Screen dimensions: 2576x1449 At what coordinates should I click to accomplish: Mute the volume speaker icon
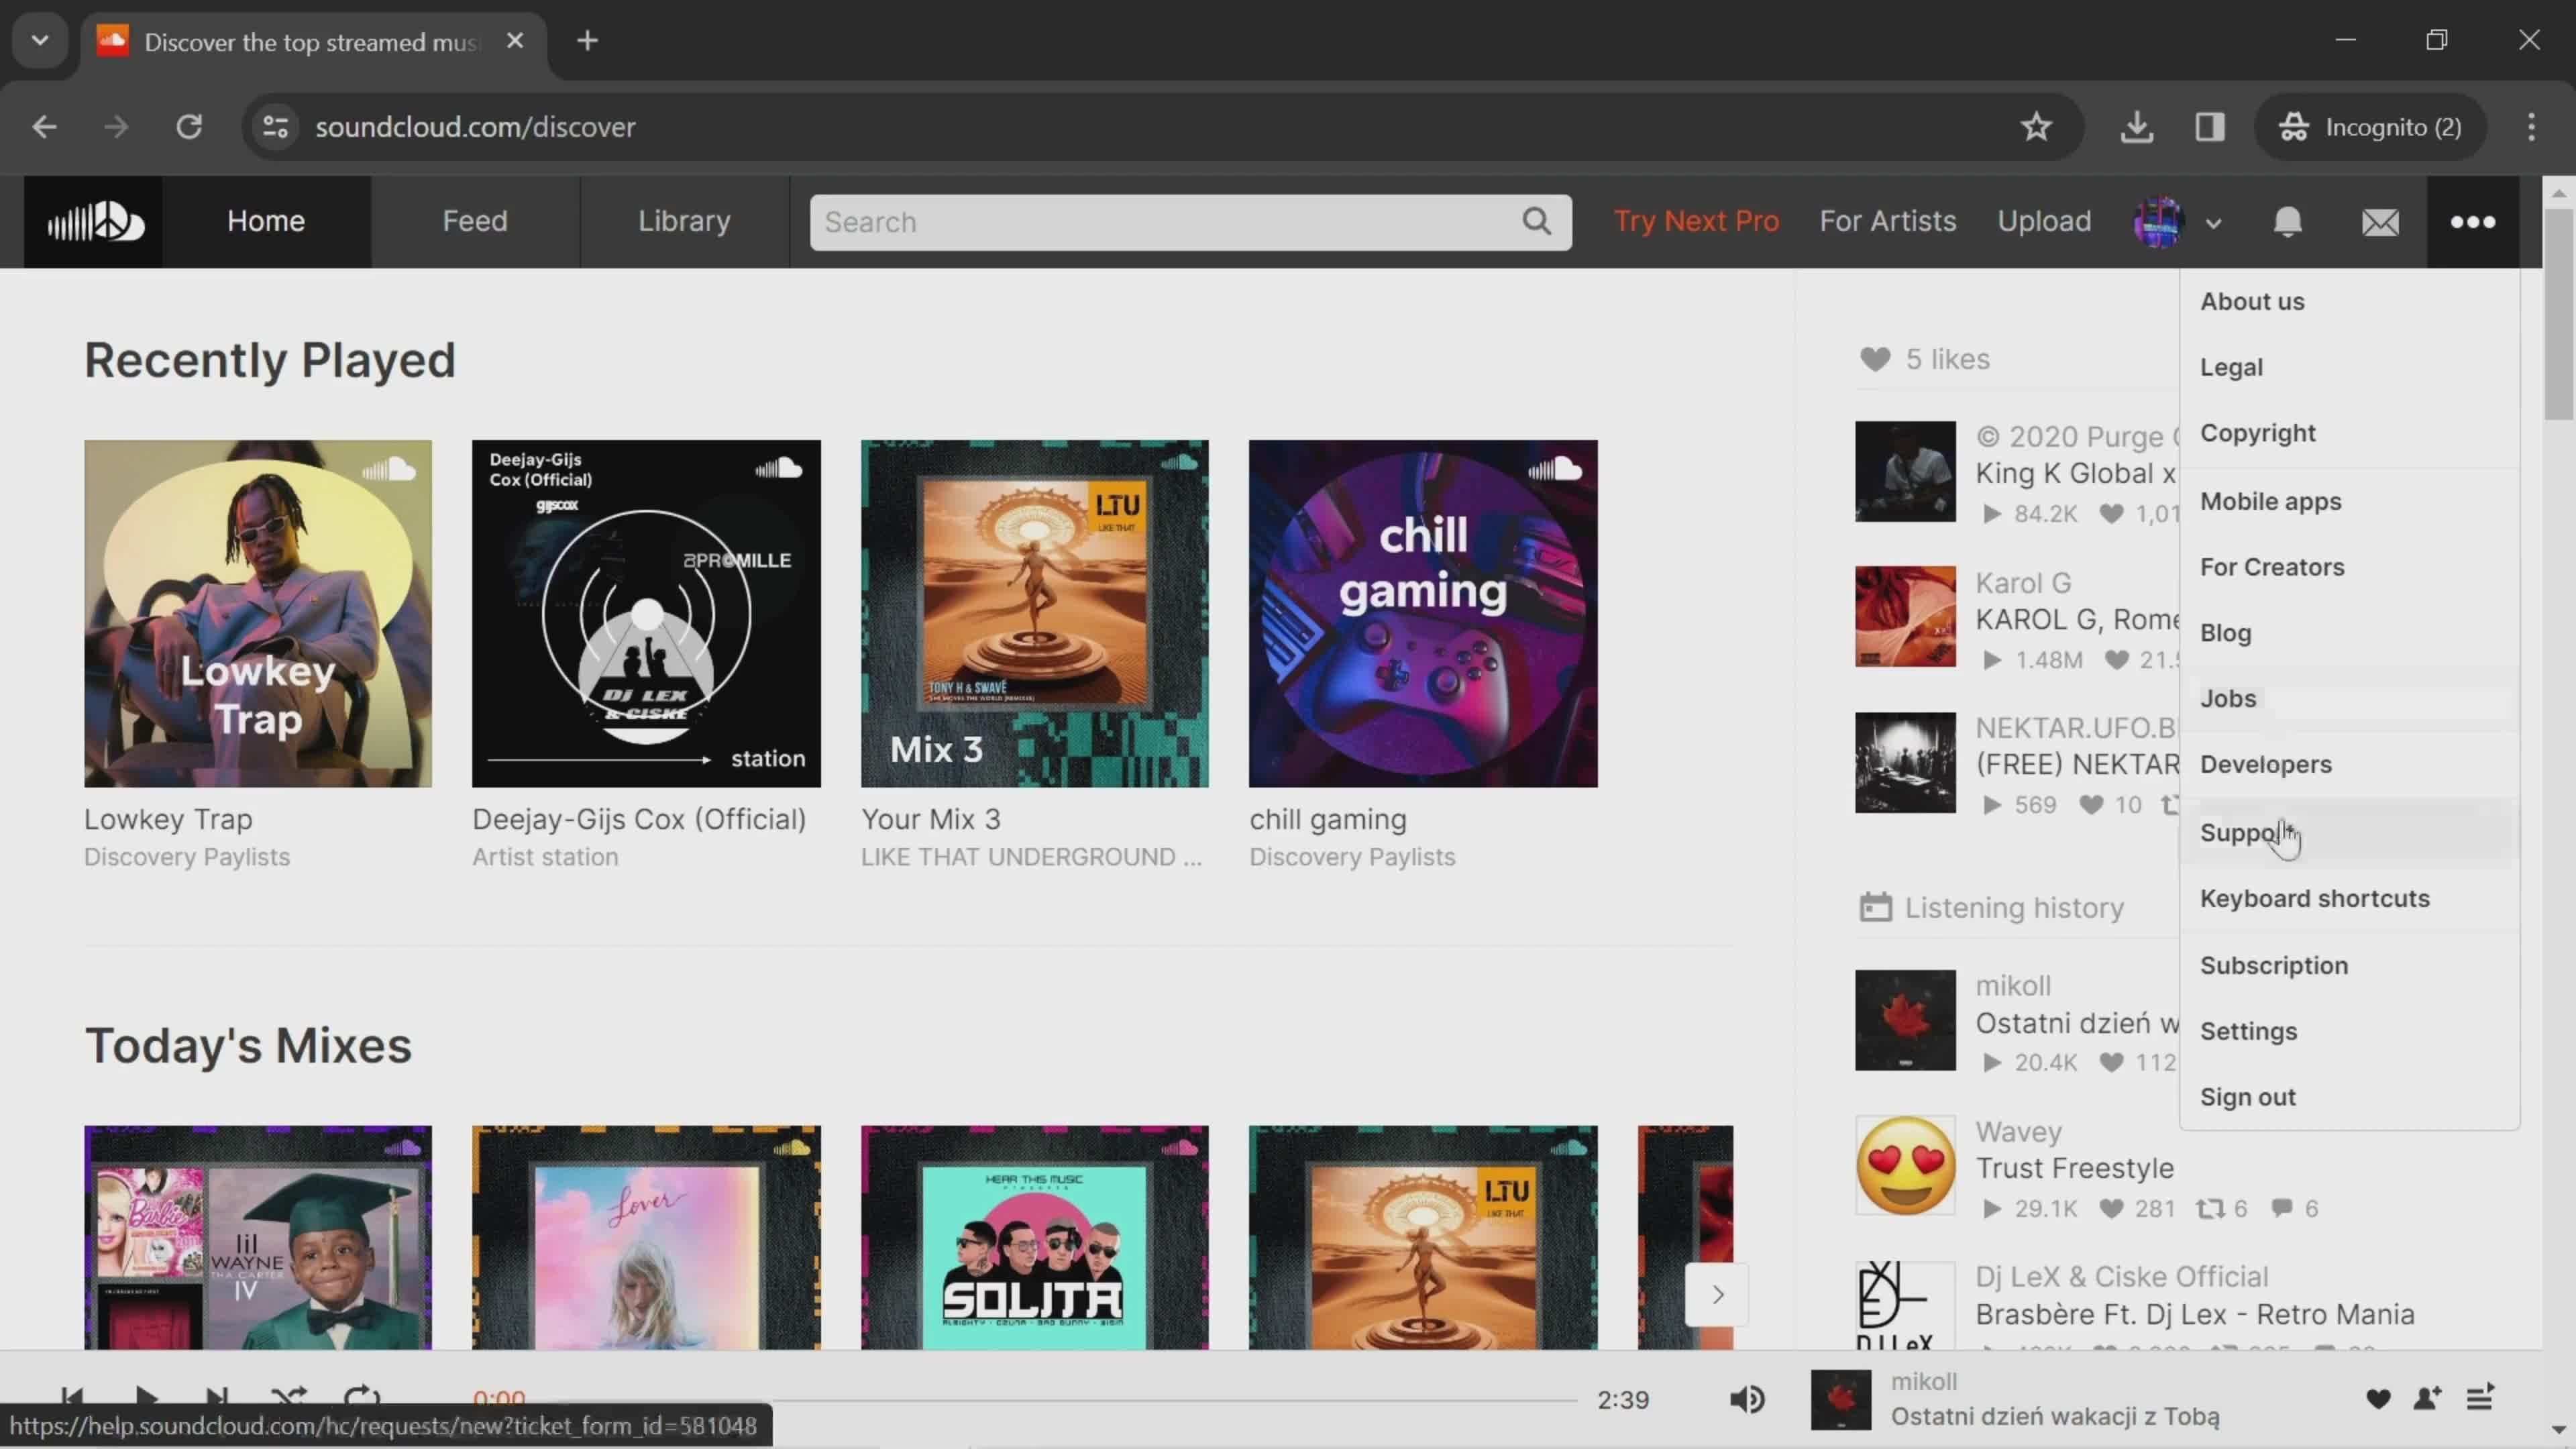pyautogui.click(x=1747, y=1399)
